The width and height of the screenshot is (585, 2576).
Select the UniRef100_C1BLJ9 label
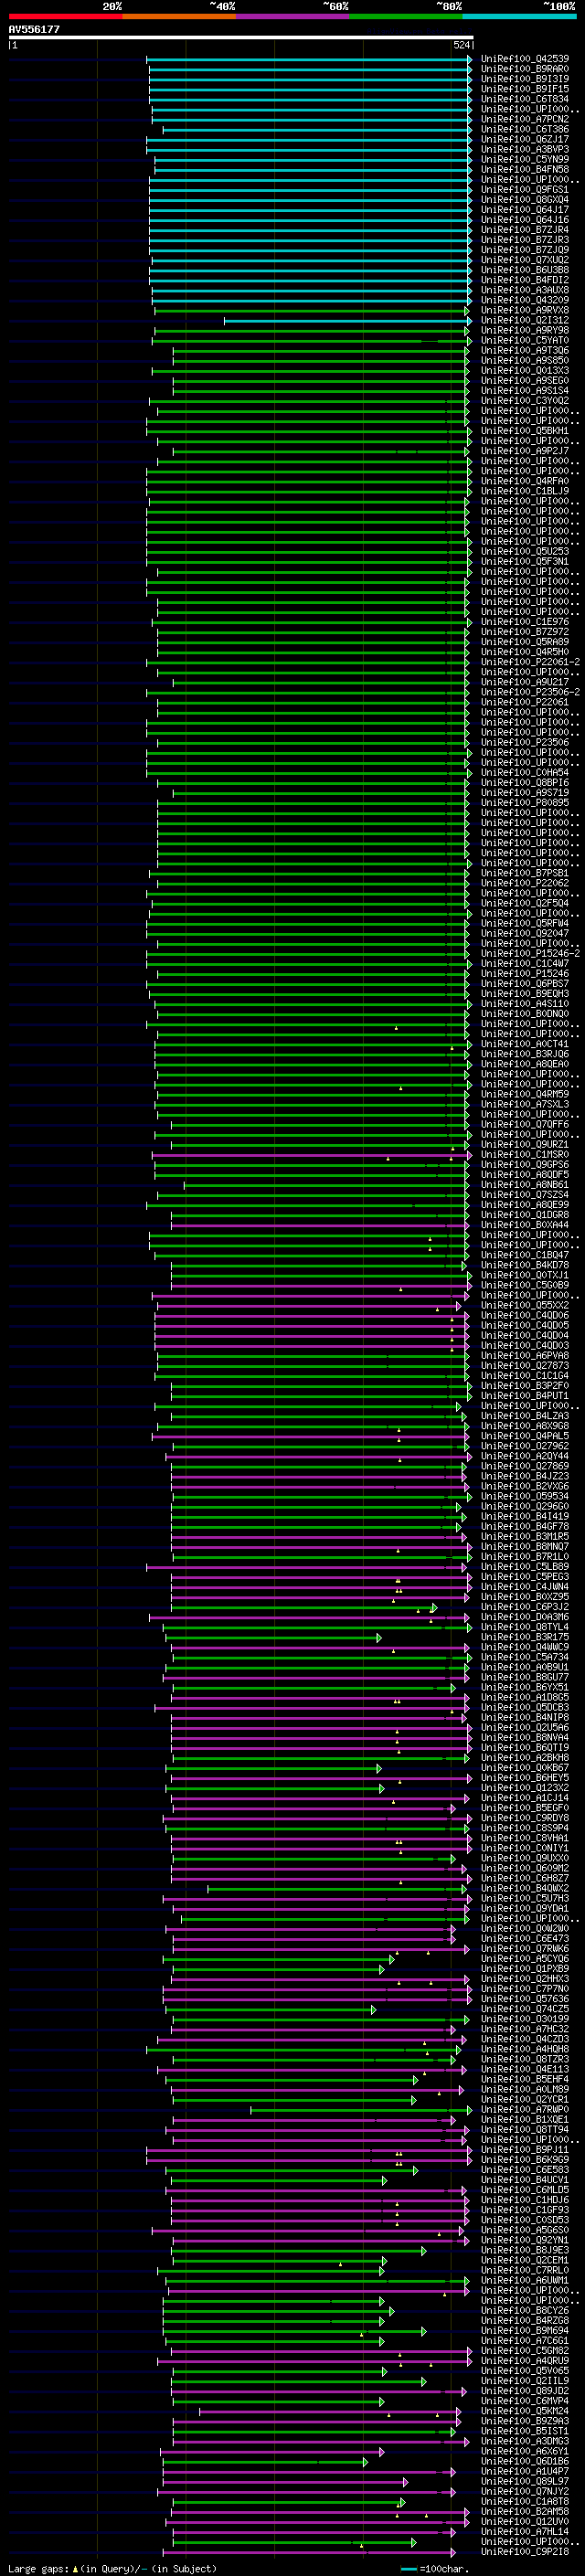[x=525, y=491]
